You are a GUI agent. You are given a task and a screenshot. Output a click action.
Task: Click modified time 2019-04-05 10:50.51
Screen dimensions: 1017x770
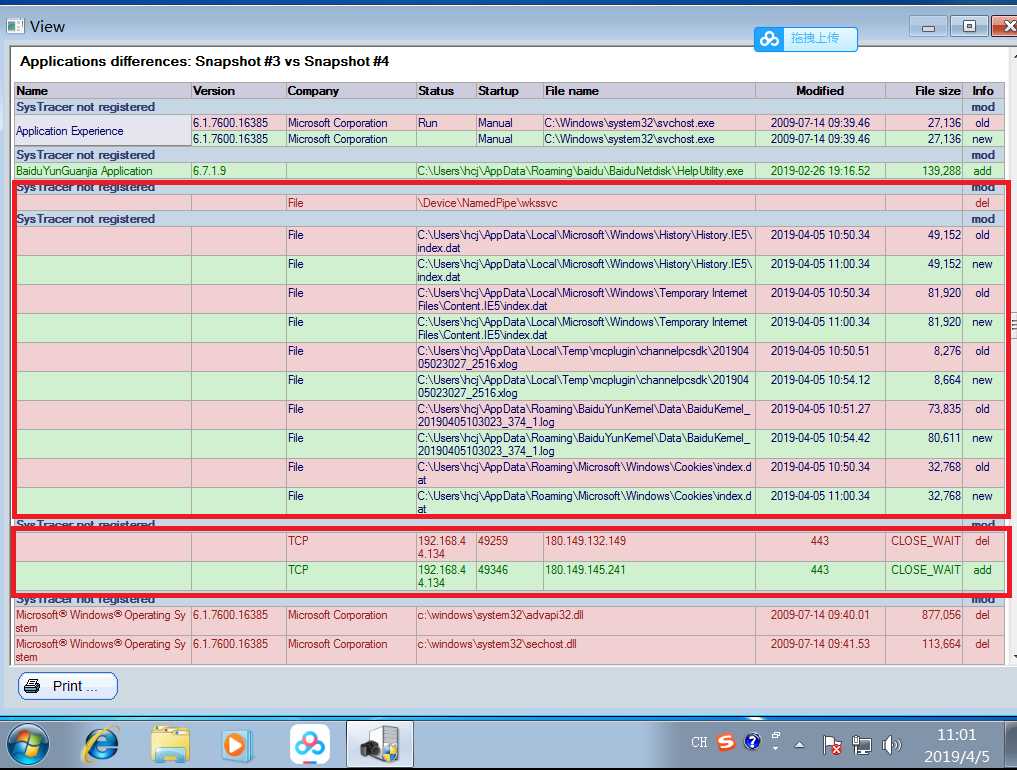coord(820,351)
